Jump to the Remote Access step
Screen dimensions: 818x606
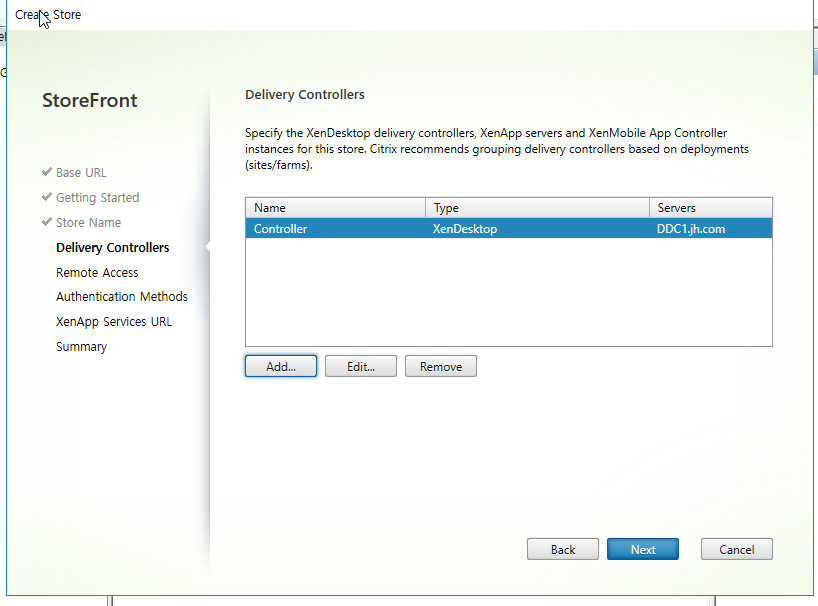pos(97,273)
